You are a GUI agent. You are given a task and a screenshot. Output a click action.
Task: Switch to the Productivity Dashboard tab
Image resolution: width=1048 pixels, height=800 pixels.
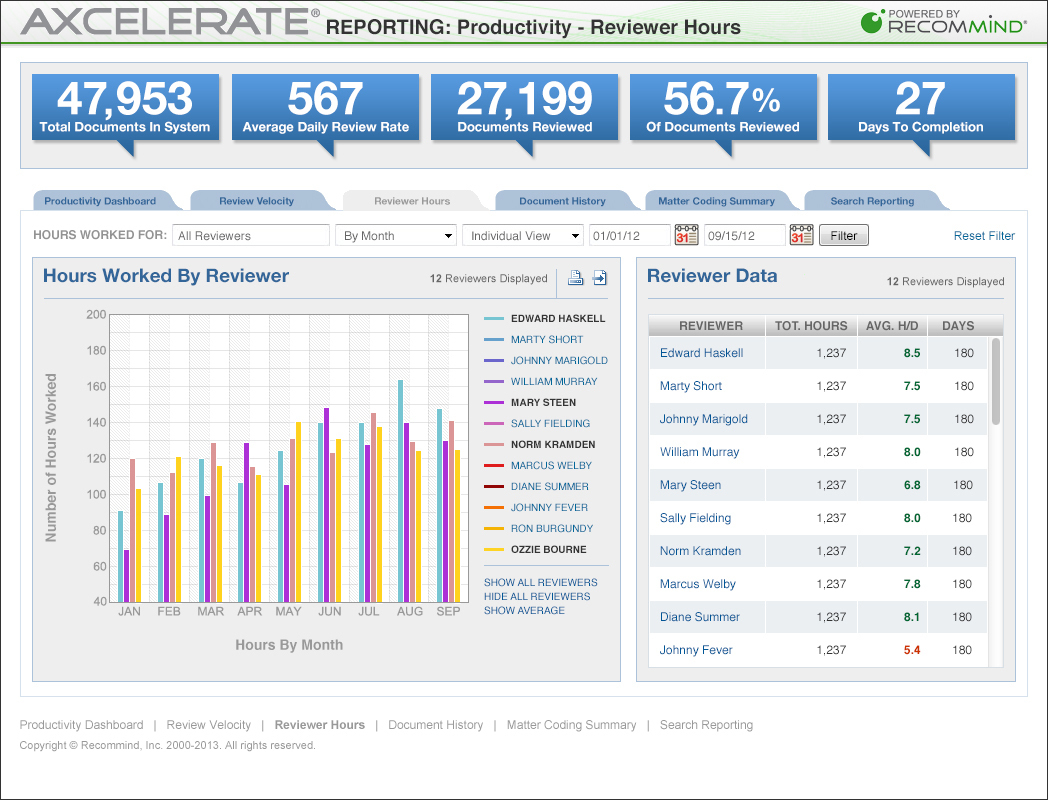[x=100, y=201]
